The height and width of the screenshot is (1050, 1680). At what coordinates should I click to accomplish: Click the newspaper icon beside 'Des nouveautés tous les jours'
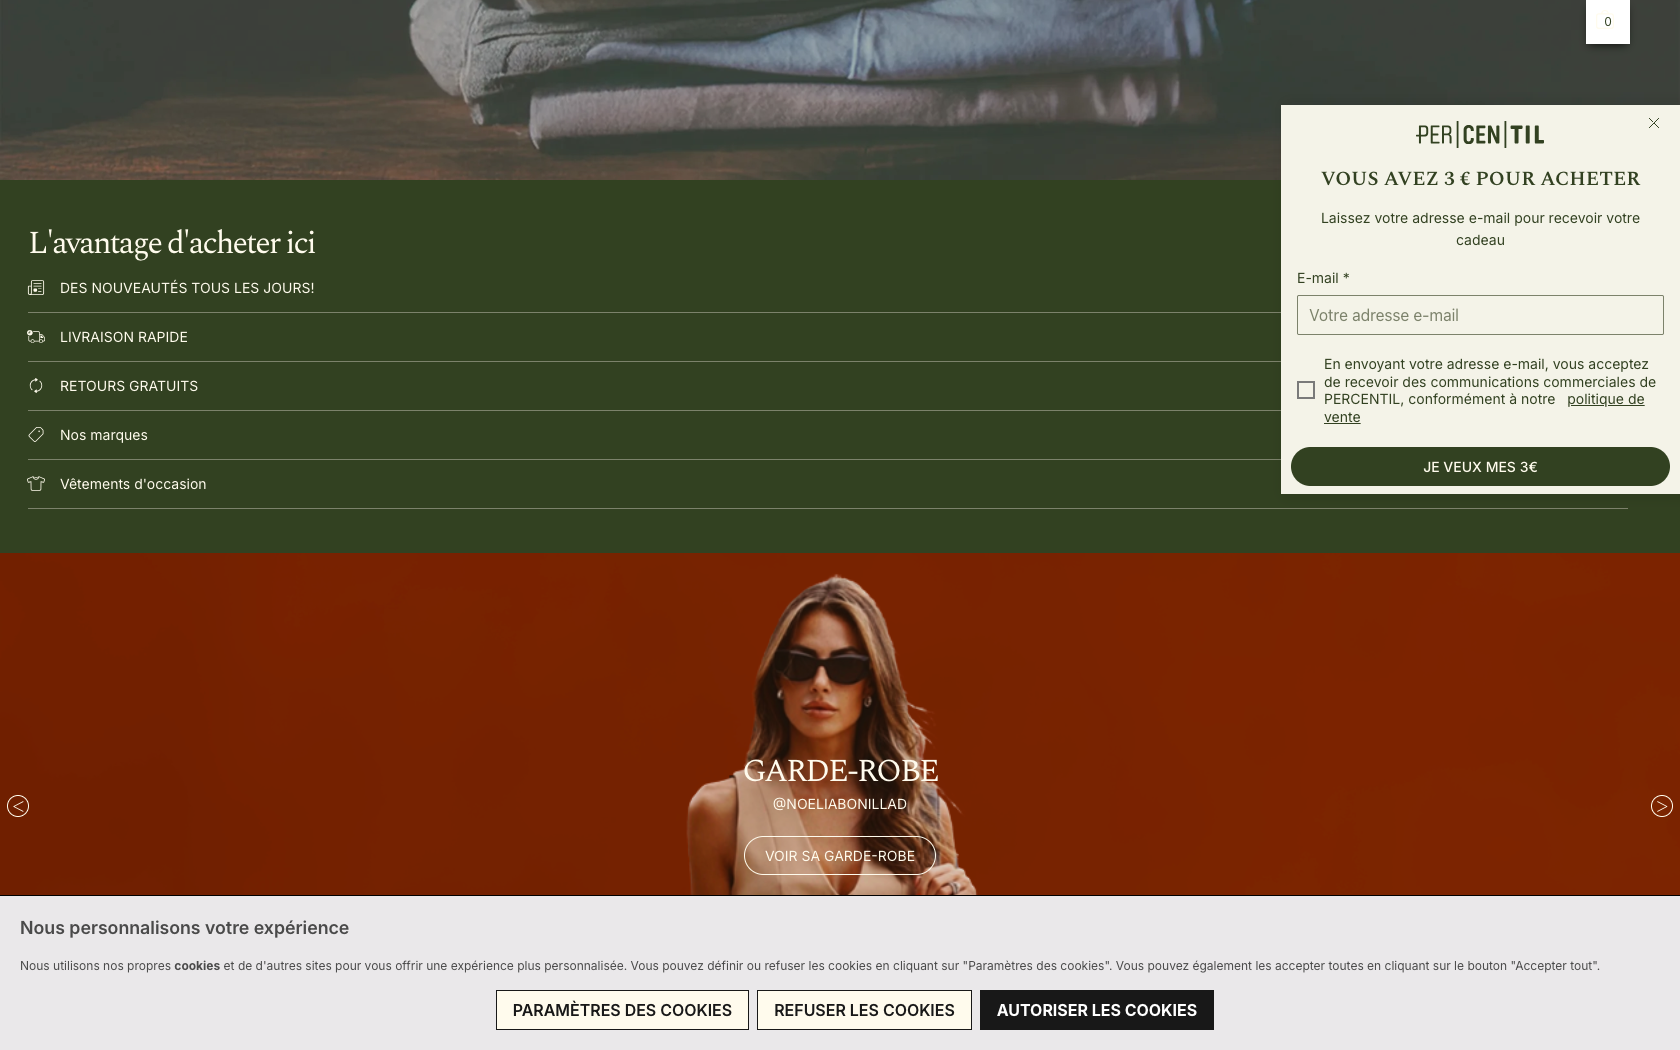point(37,288)
